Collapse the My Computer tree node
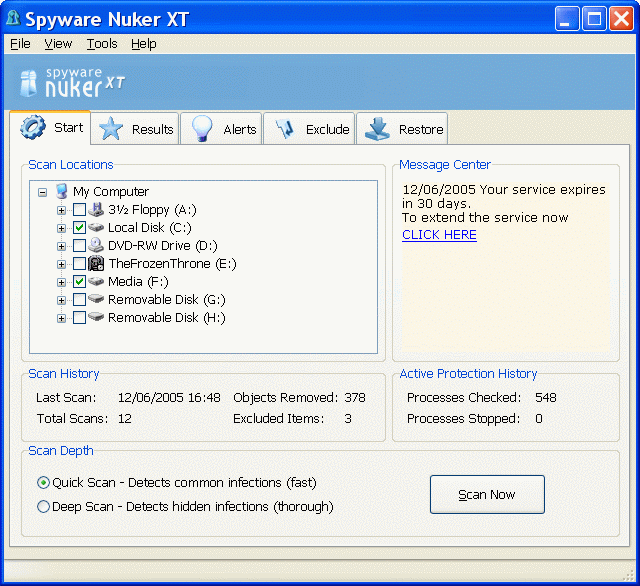Image resolution: width=640 pixels, height=586 pixels. point(42,192)
